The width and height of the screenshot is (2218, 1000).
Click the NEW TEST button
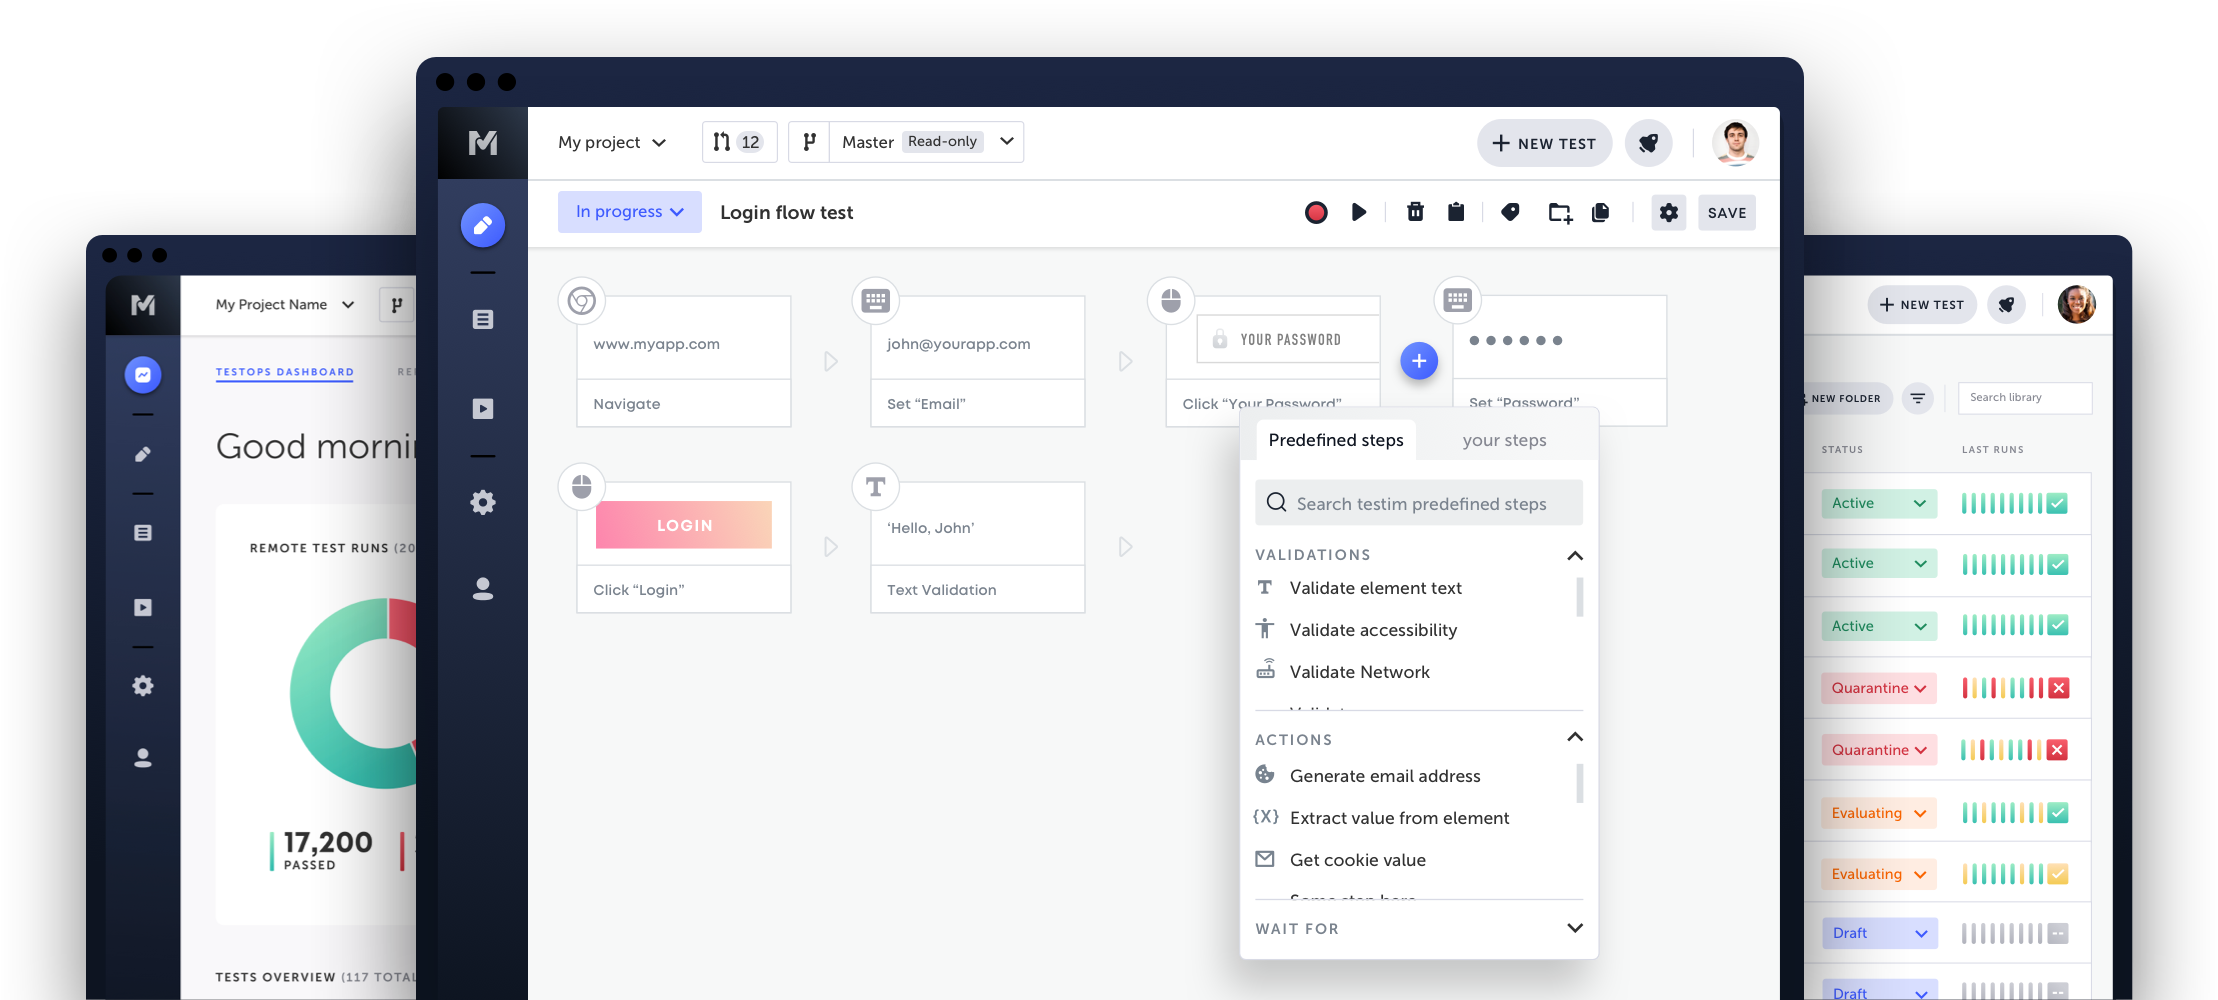coord(1543,143)
